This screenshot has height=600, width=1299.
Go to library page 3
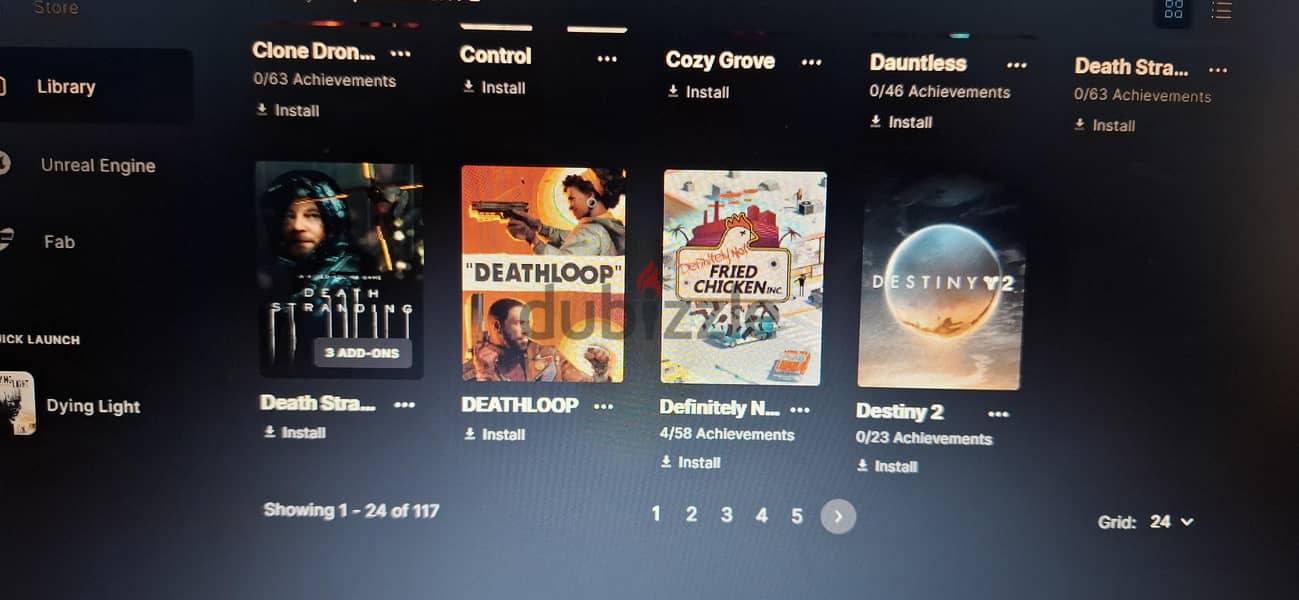point(726,515)
